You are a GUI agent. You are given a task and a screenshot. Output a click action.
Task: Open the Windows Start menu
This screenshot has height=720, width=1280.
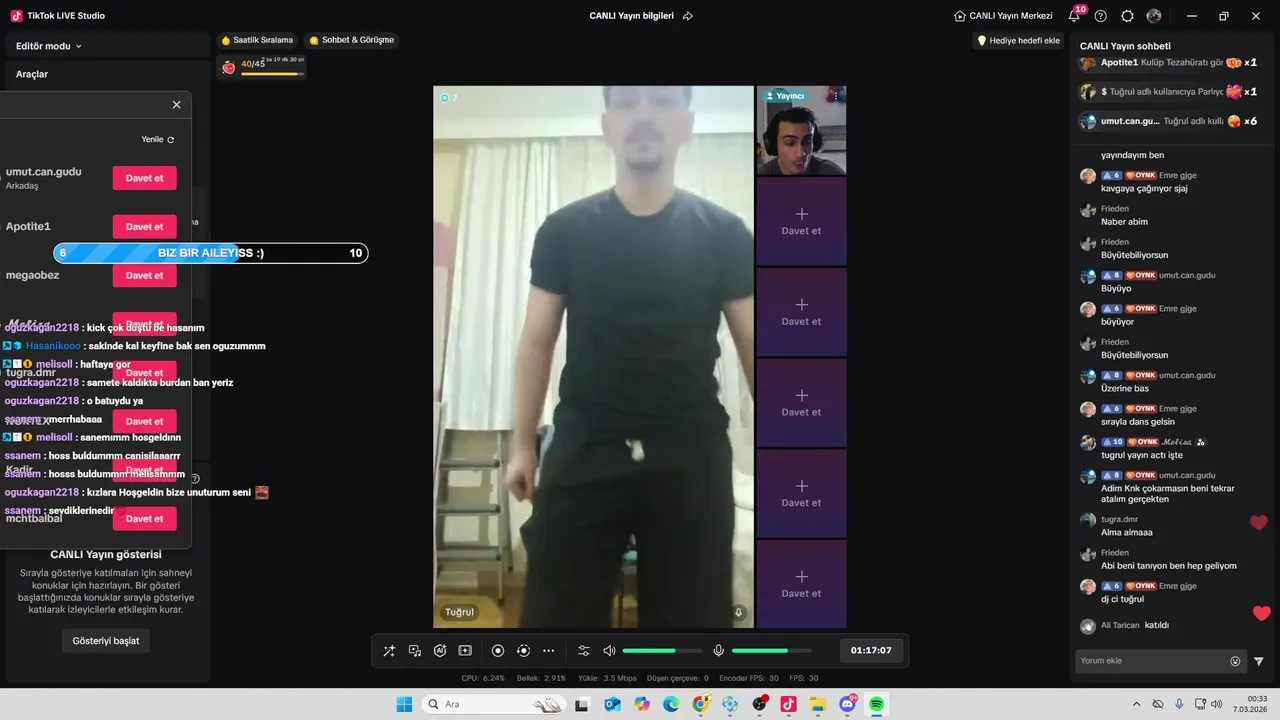coord(405,704)
